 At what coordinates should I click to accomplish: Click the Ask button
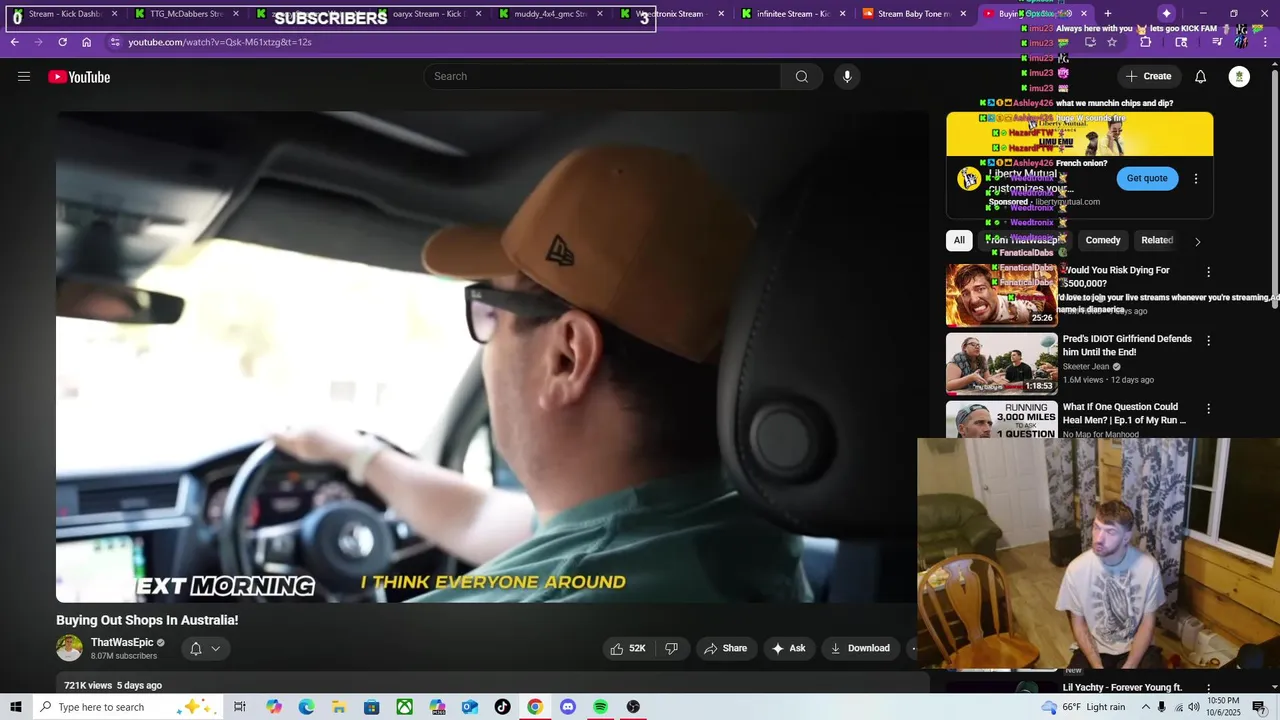click(788, 648)
